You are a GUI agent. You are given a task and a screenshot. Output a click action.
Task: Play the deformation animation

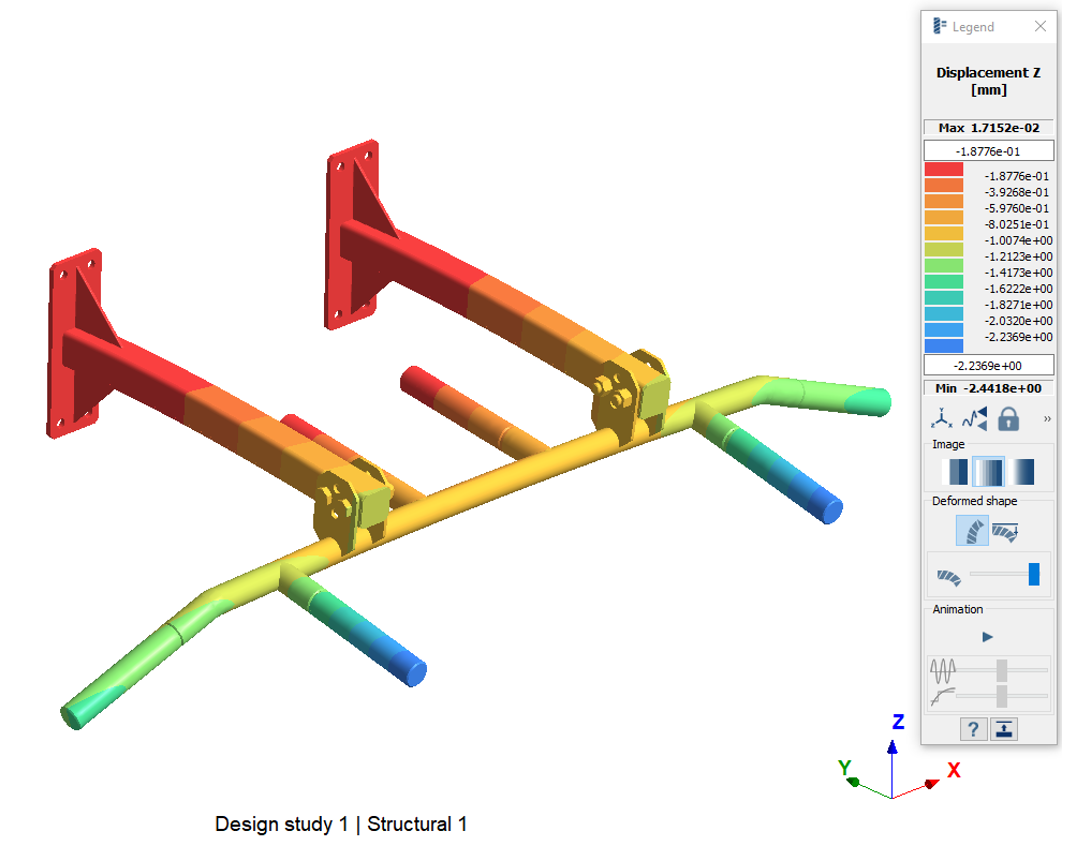988,637
